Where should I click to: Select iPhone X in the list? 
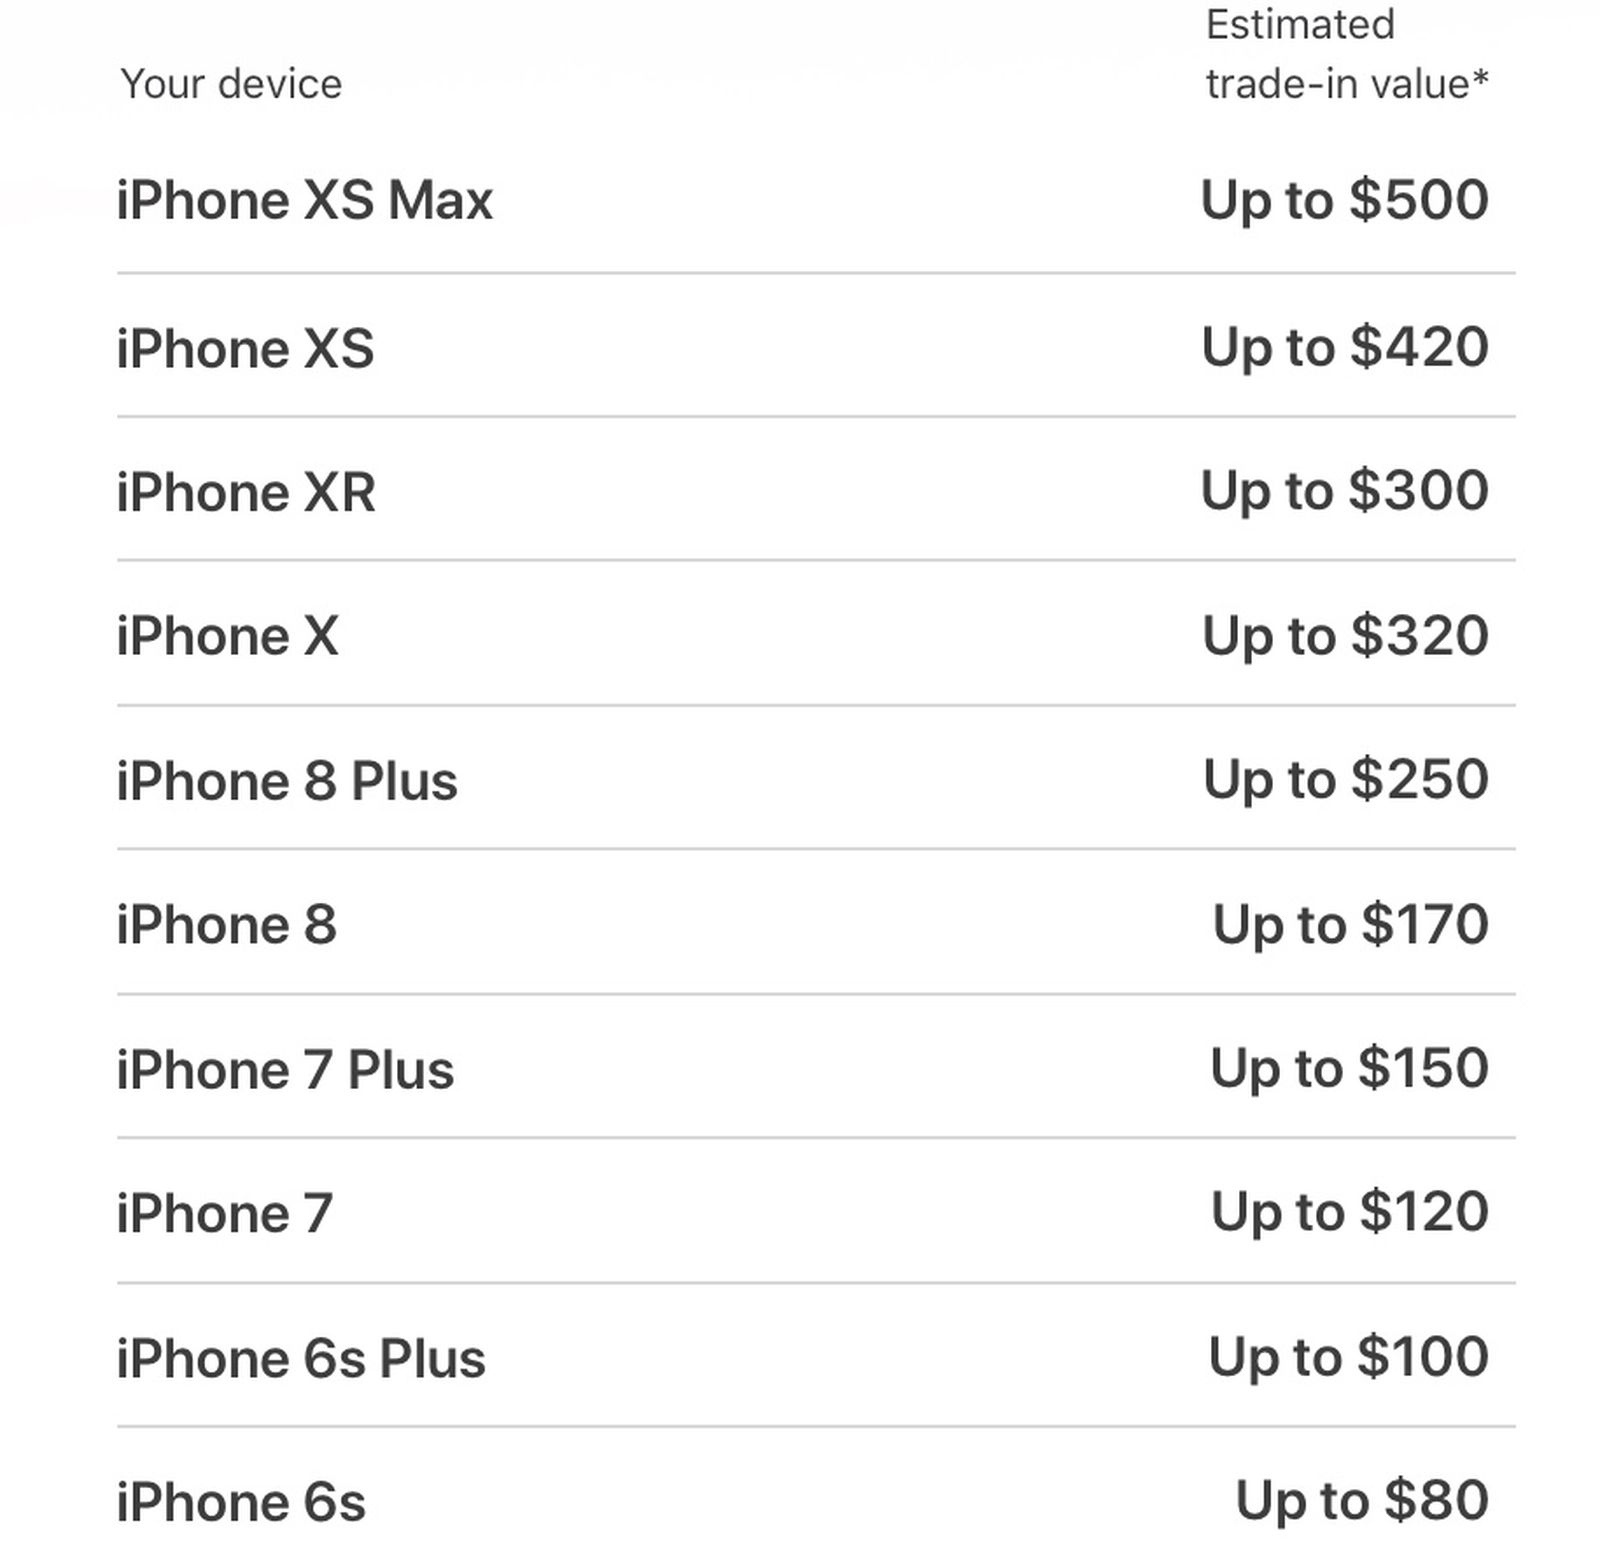(x=227, y=636)
